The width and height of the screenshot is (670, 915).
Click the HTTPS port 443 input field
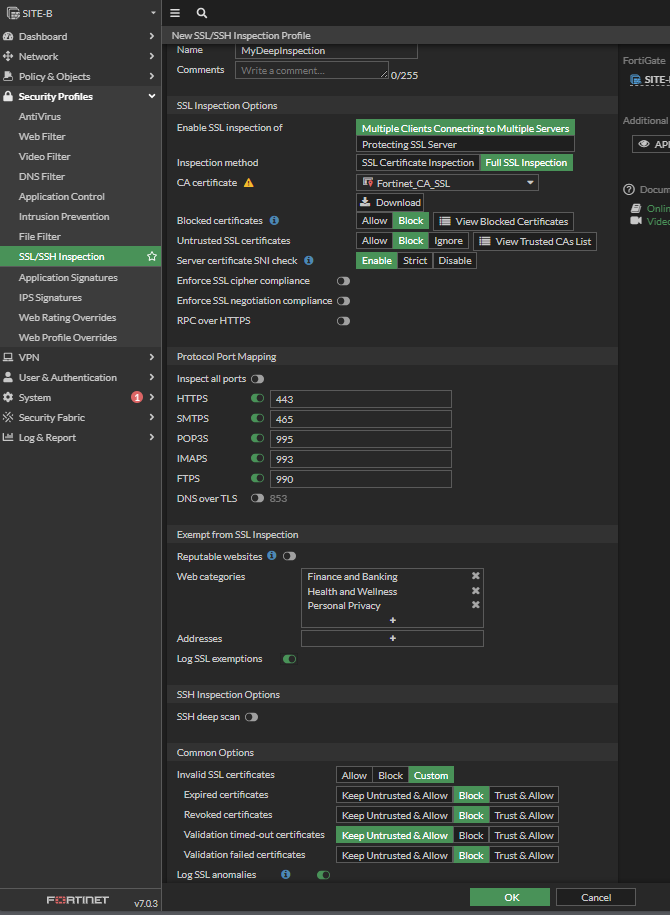point(361,399)
